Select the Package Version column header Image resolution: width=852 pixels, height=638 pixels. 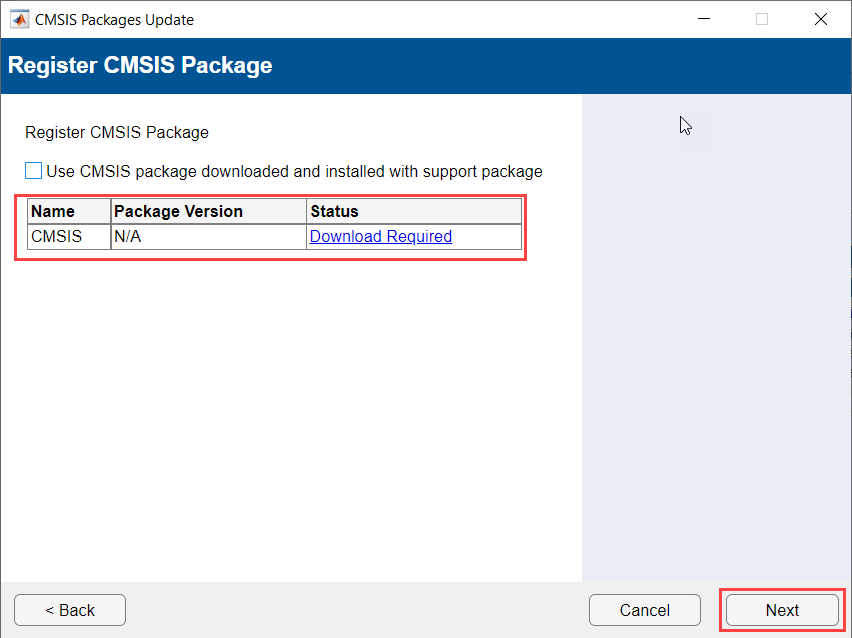pos(208,211)
